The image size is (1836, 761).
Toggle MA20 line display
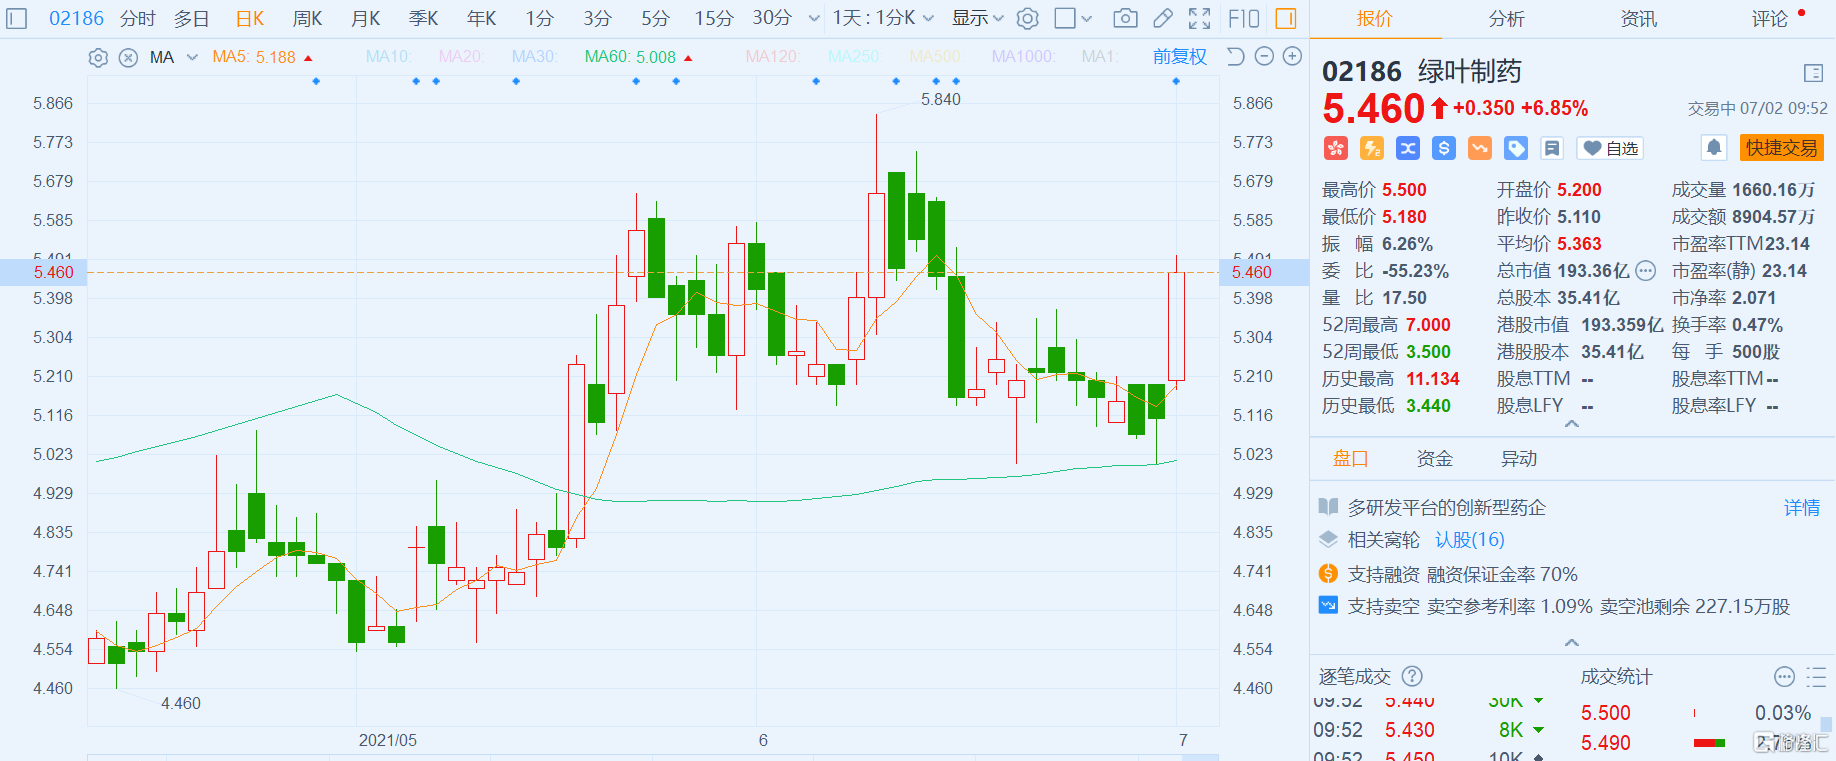460,57
